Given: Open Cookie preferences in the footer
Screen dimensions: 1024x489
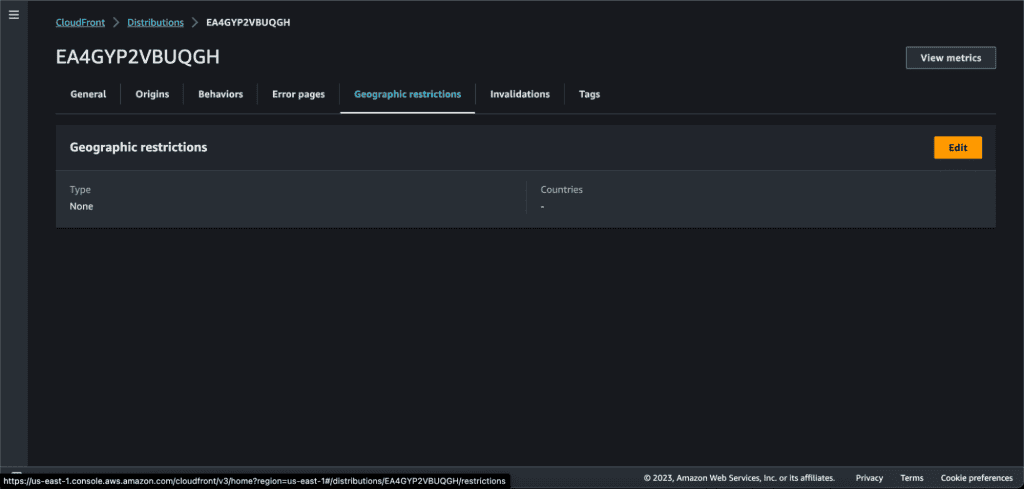Looking at the screenshot, I should pos(976,478).
